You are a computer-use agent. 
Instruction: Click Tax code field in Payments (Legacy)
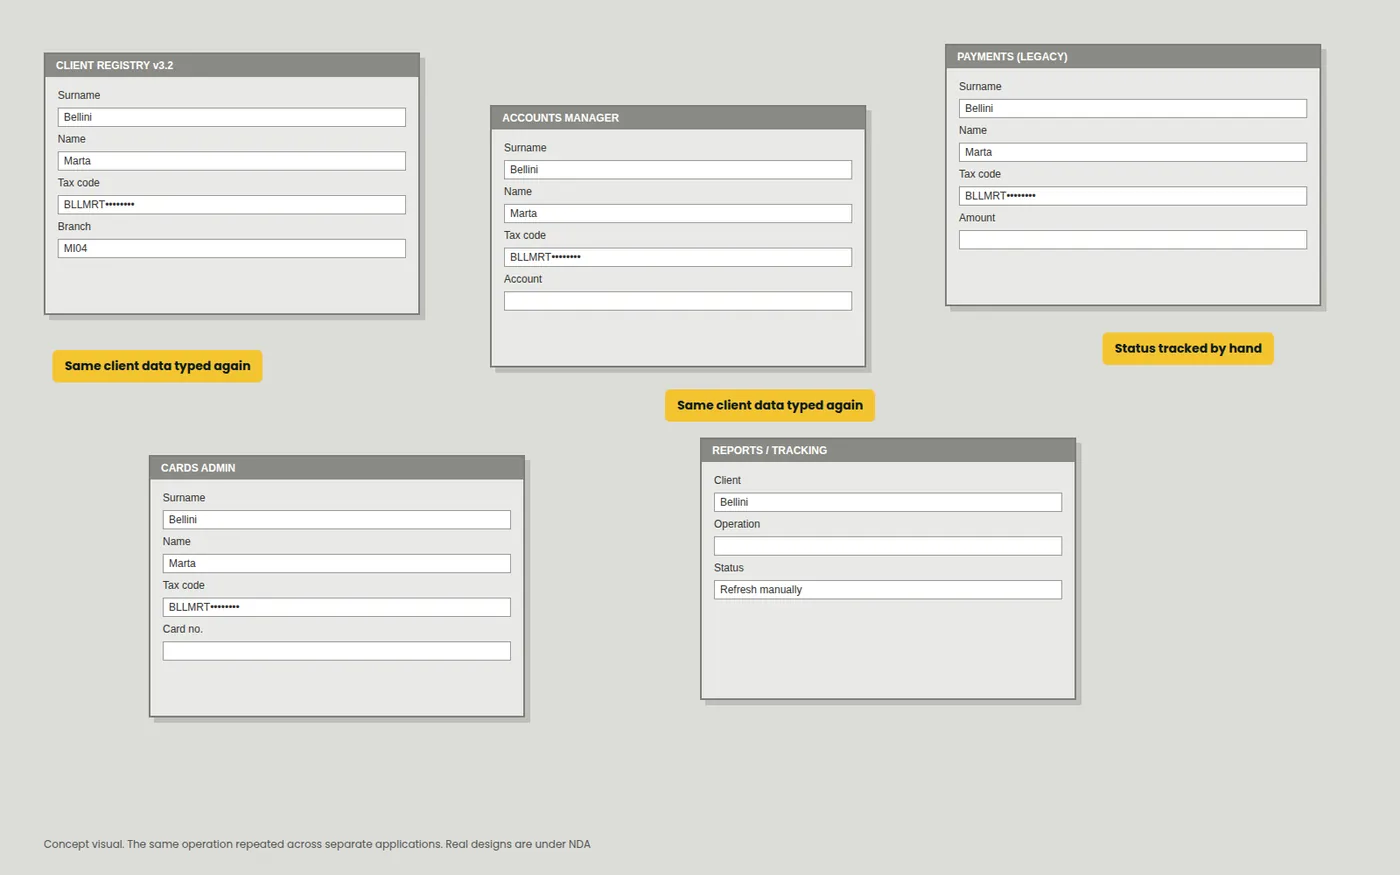click(x=1133, y=197)
